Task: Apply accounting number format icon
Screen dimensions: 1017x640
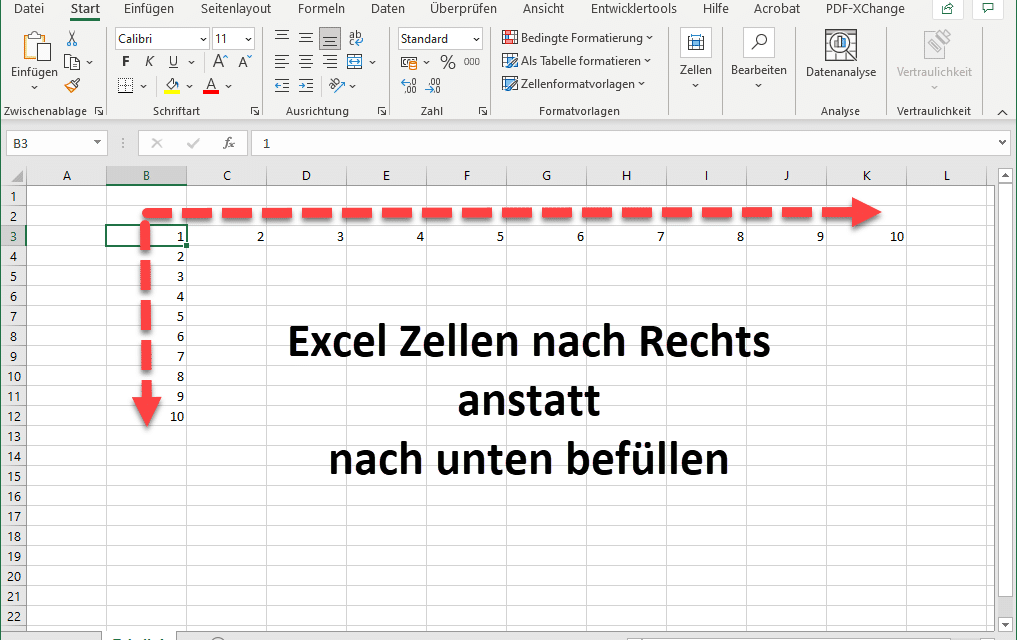Action: point(409,63)
